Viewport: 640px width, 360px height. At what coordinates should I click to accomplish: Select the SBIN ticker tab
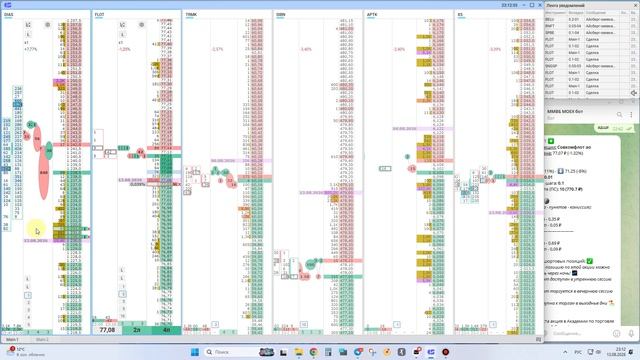[280, 15]
